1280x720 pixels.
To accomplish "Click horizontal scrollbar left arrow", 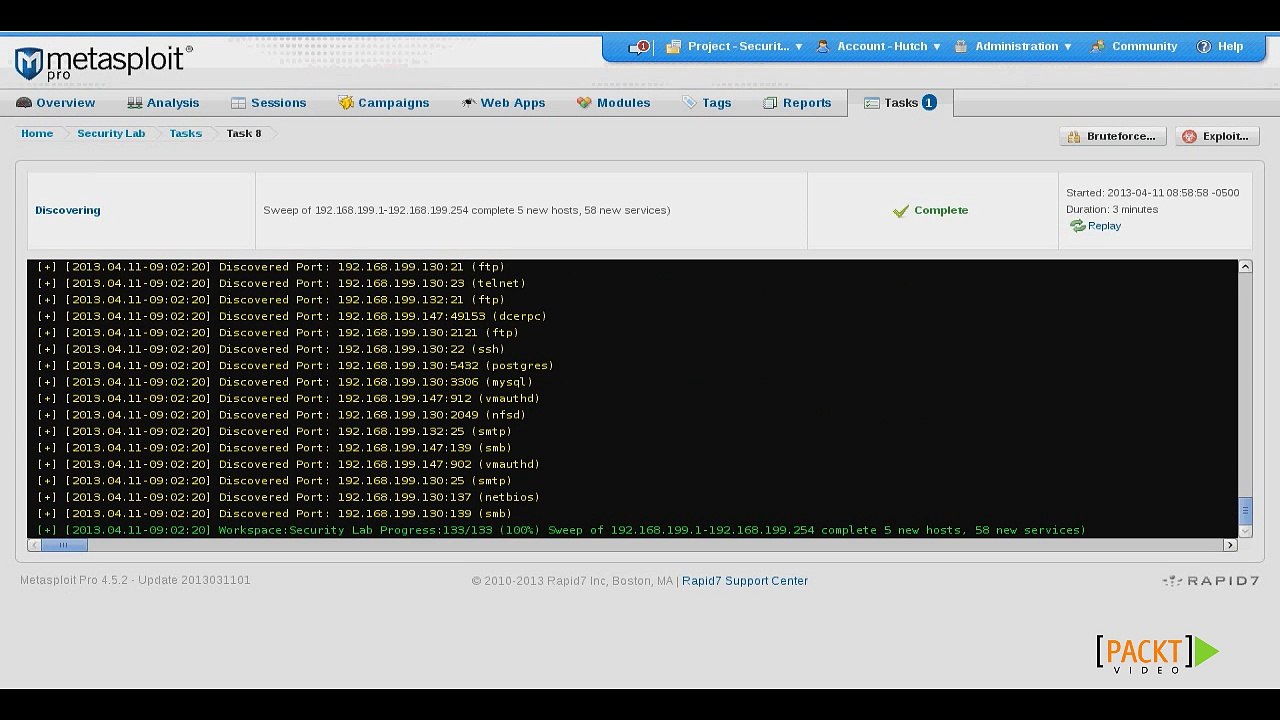I will [x=33, y=545].
